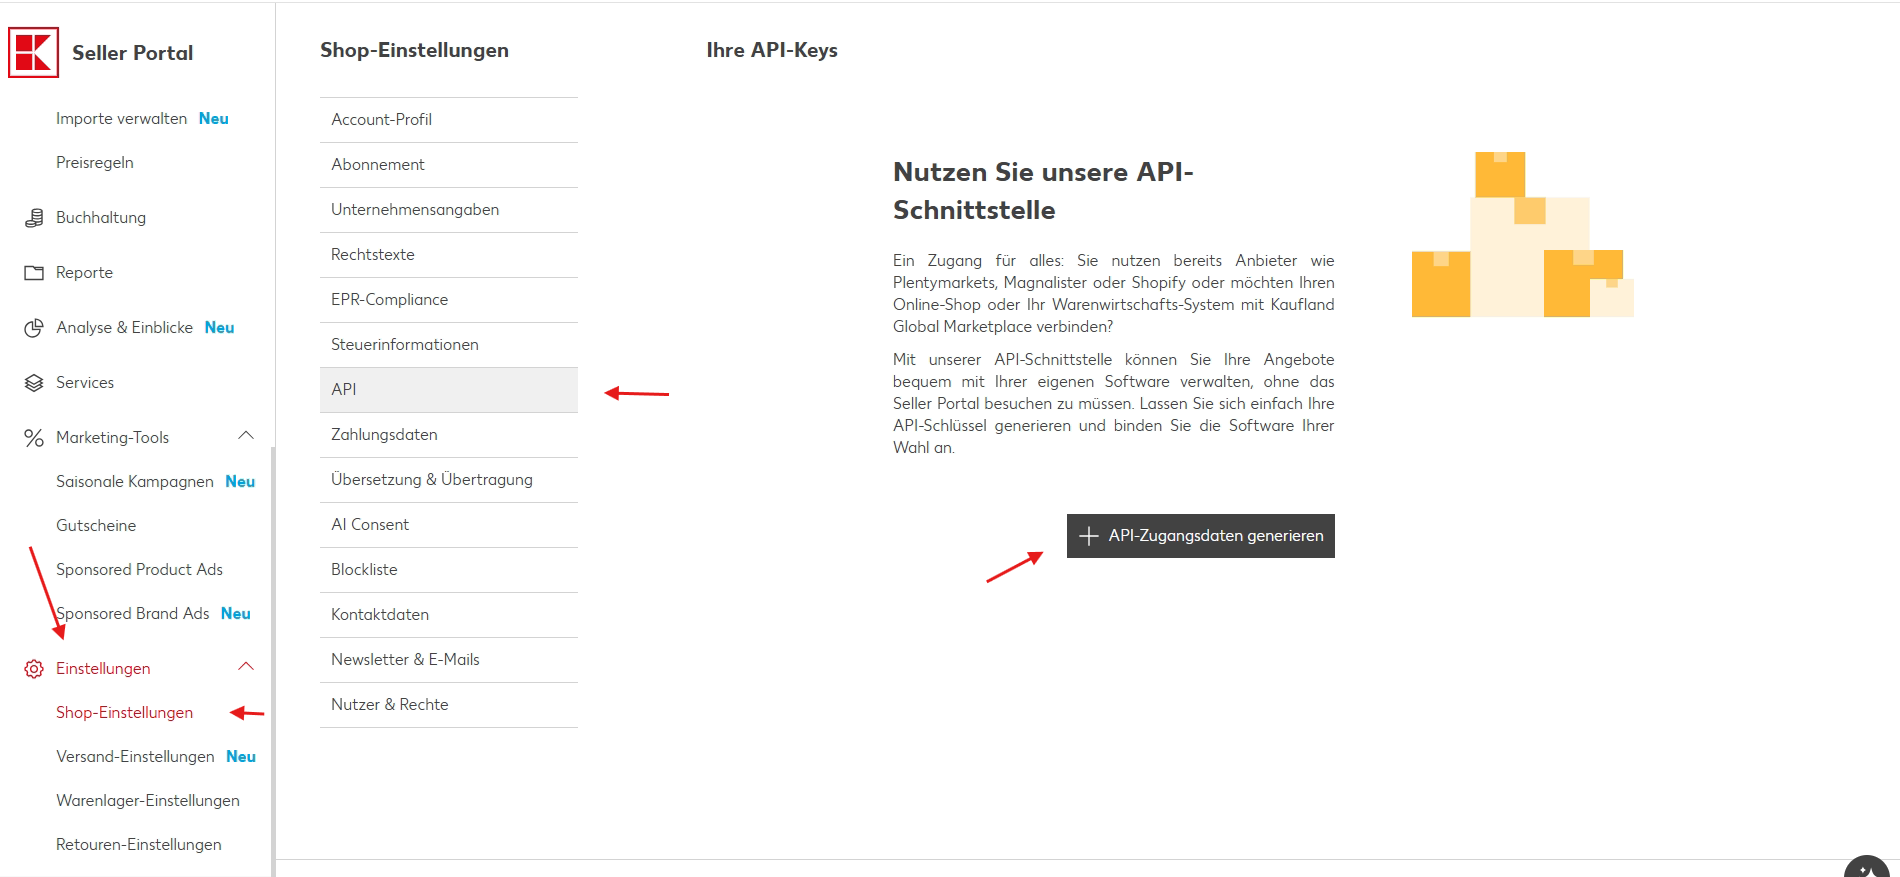Screen dimensions: 1900x877
Task: Click the packages illustration image
Action: tap(1521, 236)
